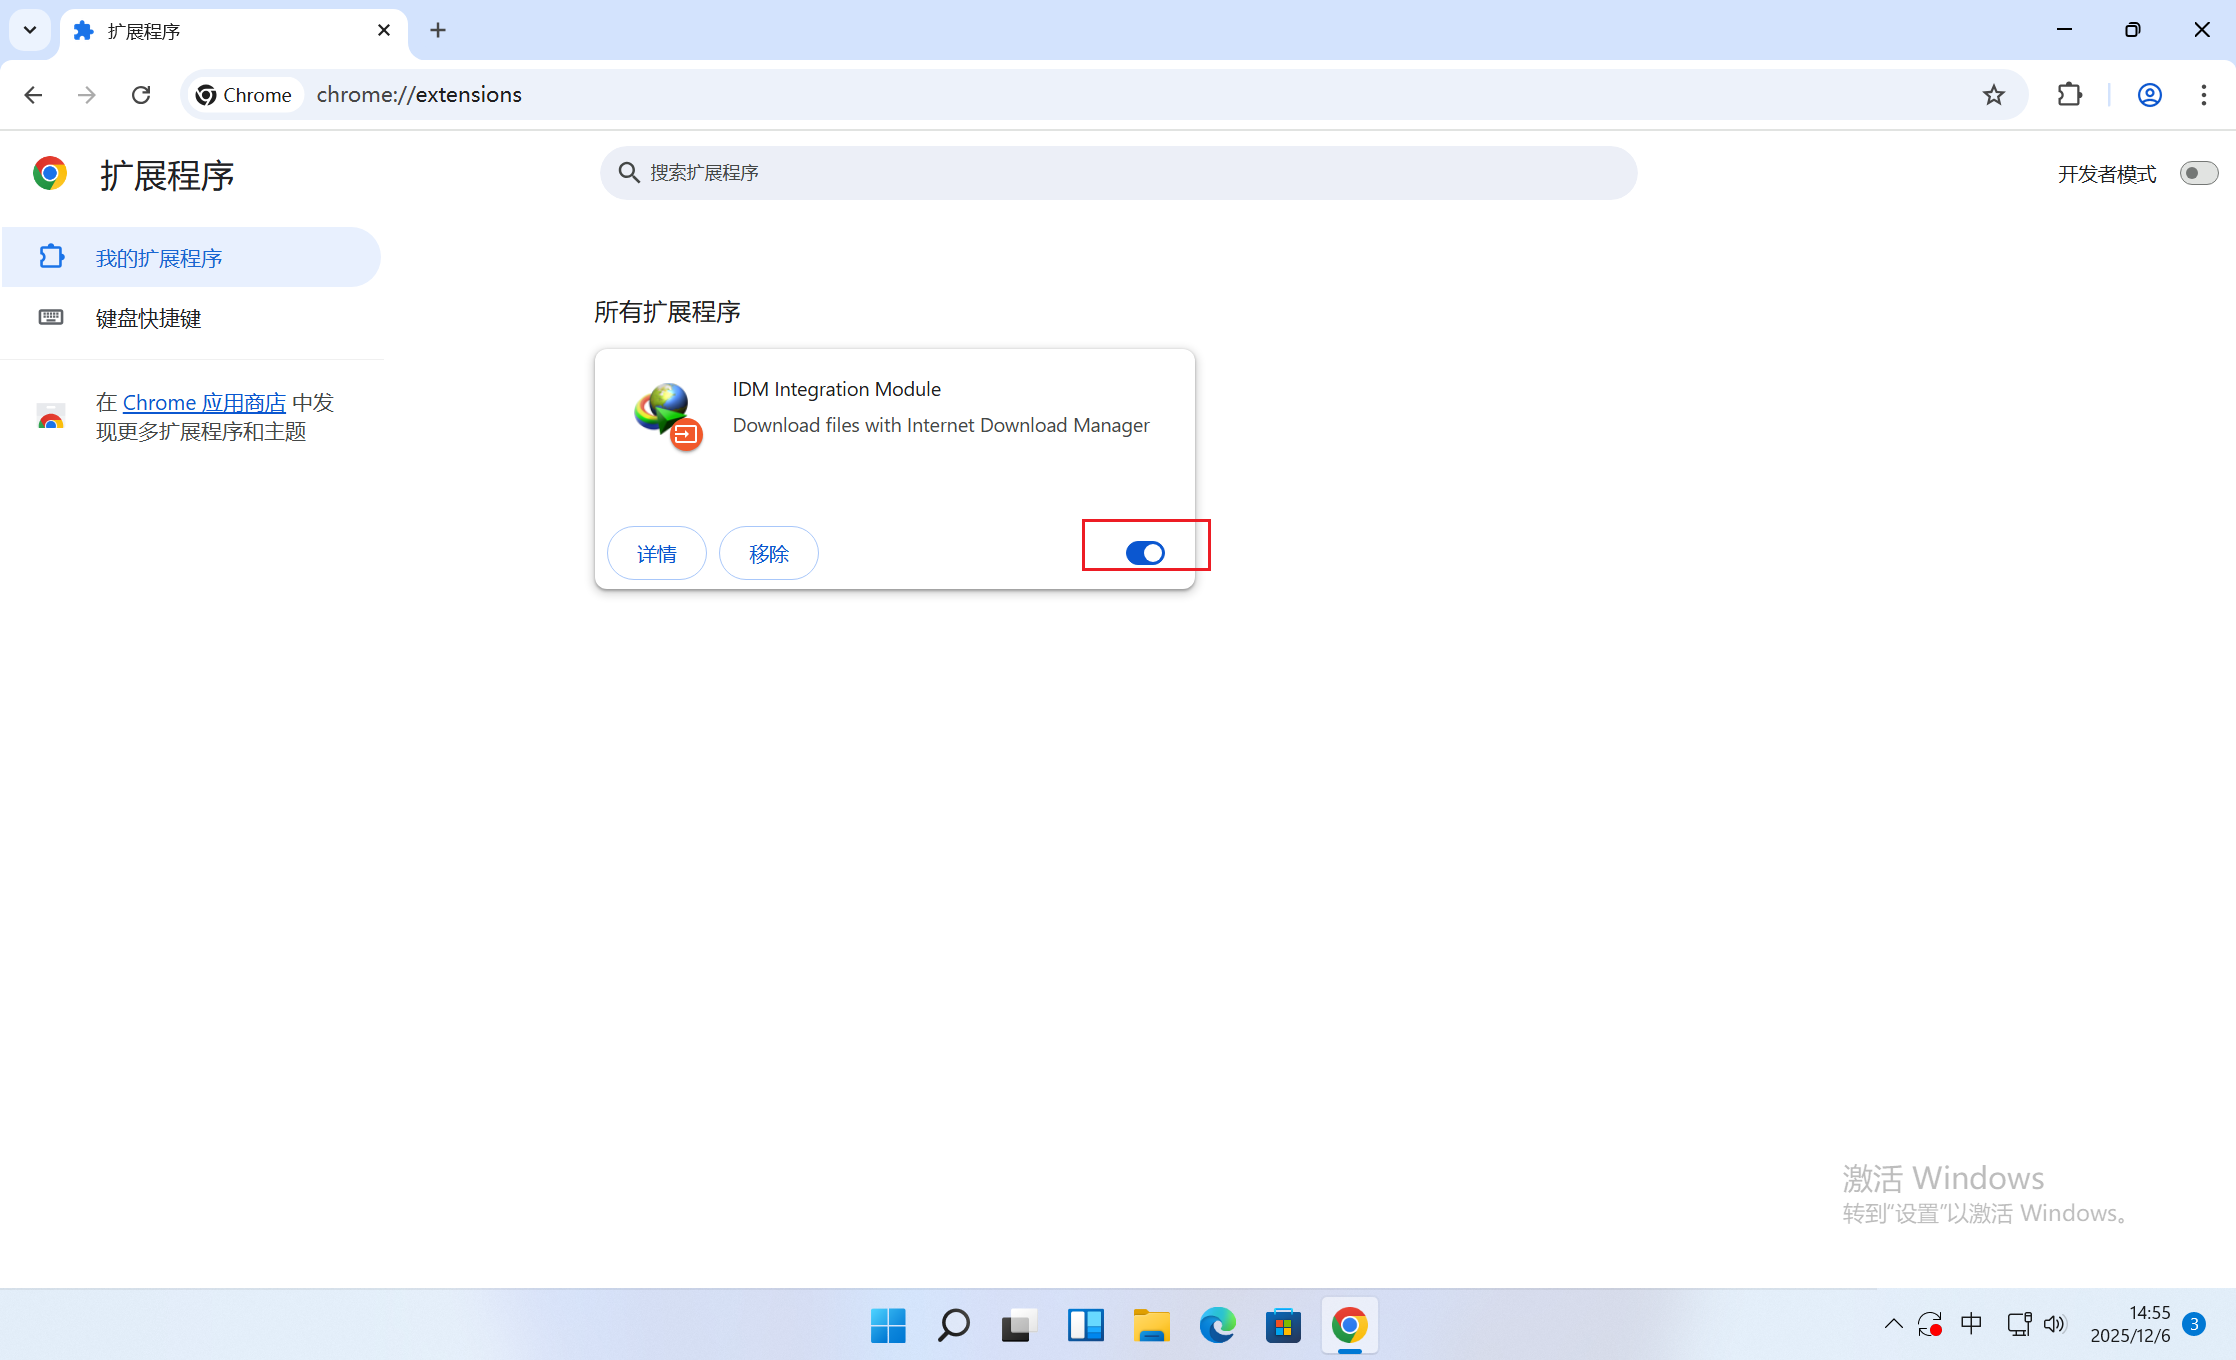Open File Explorer from taskbar
2236x1360 pixels.
tap(1151, 1325)
